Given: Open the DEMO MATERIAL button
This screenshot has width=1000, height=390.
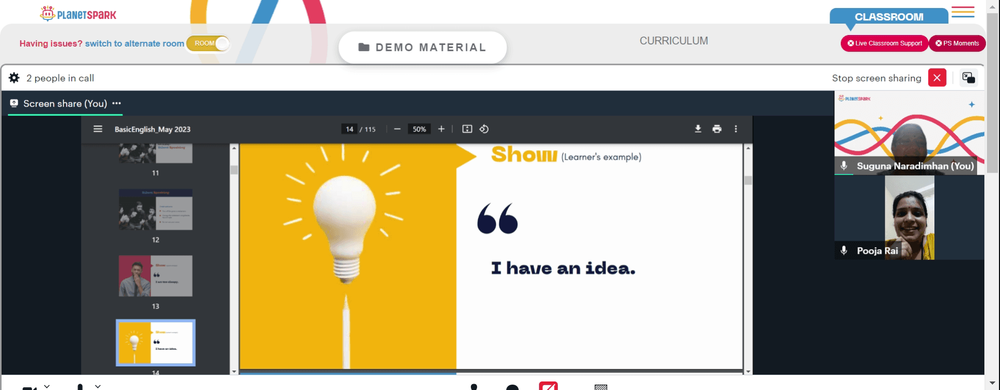Looking at the screenshot, I should pos(422,47).
